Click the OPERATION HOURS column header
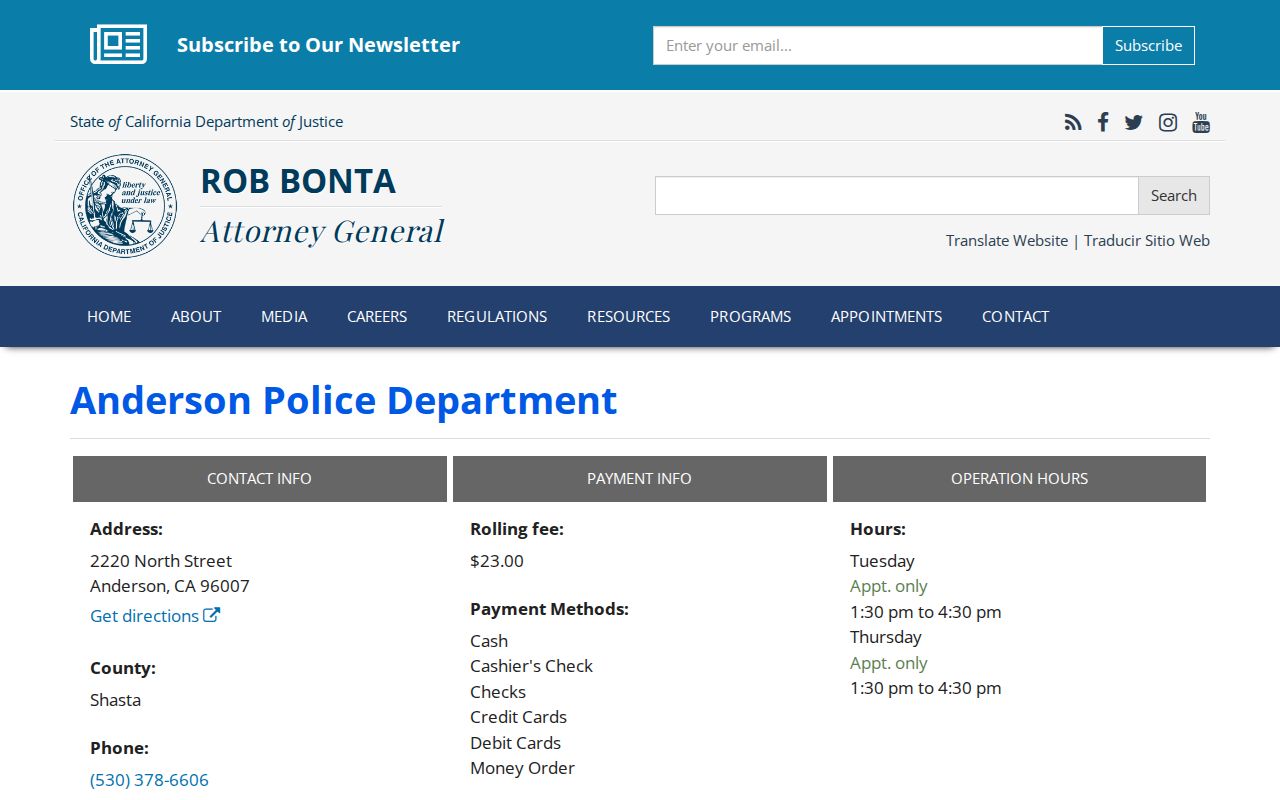This screenshot has height=800, width=1280. point(1019,479)
